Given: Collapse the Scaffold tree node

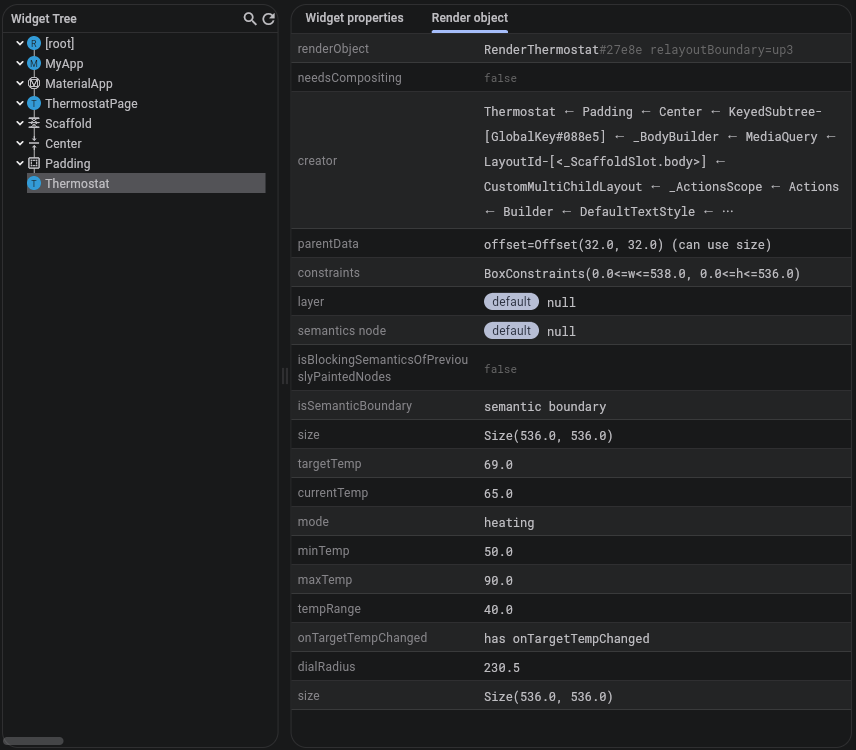Looking at the screenshot, I should 20,123.
